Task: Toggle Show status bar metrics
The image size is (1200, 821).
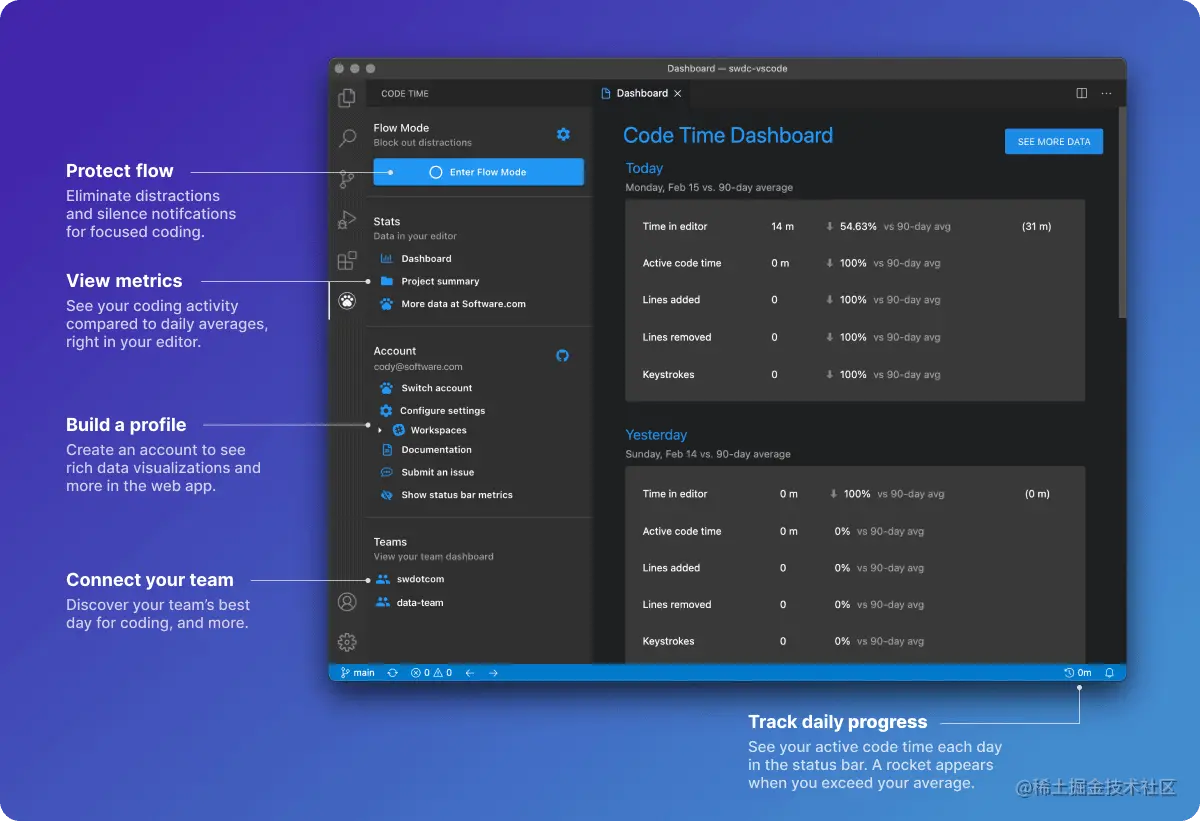Action: click(x=457, y=495)
